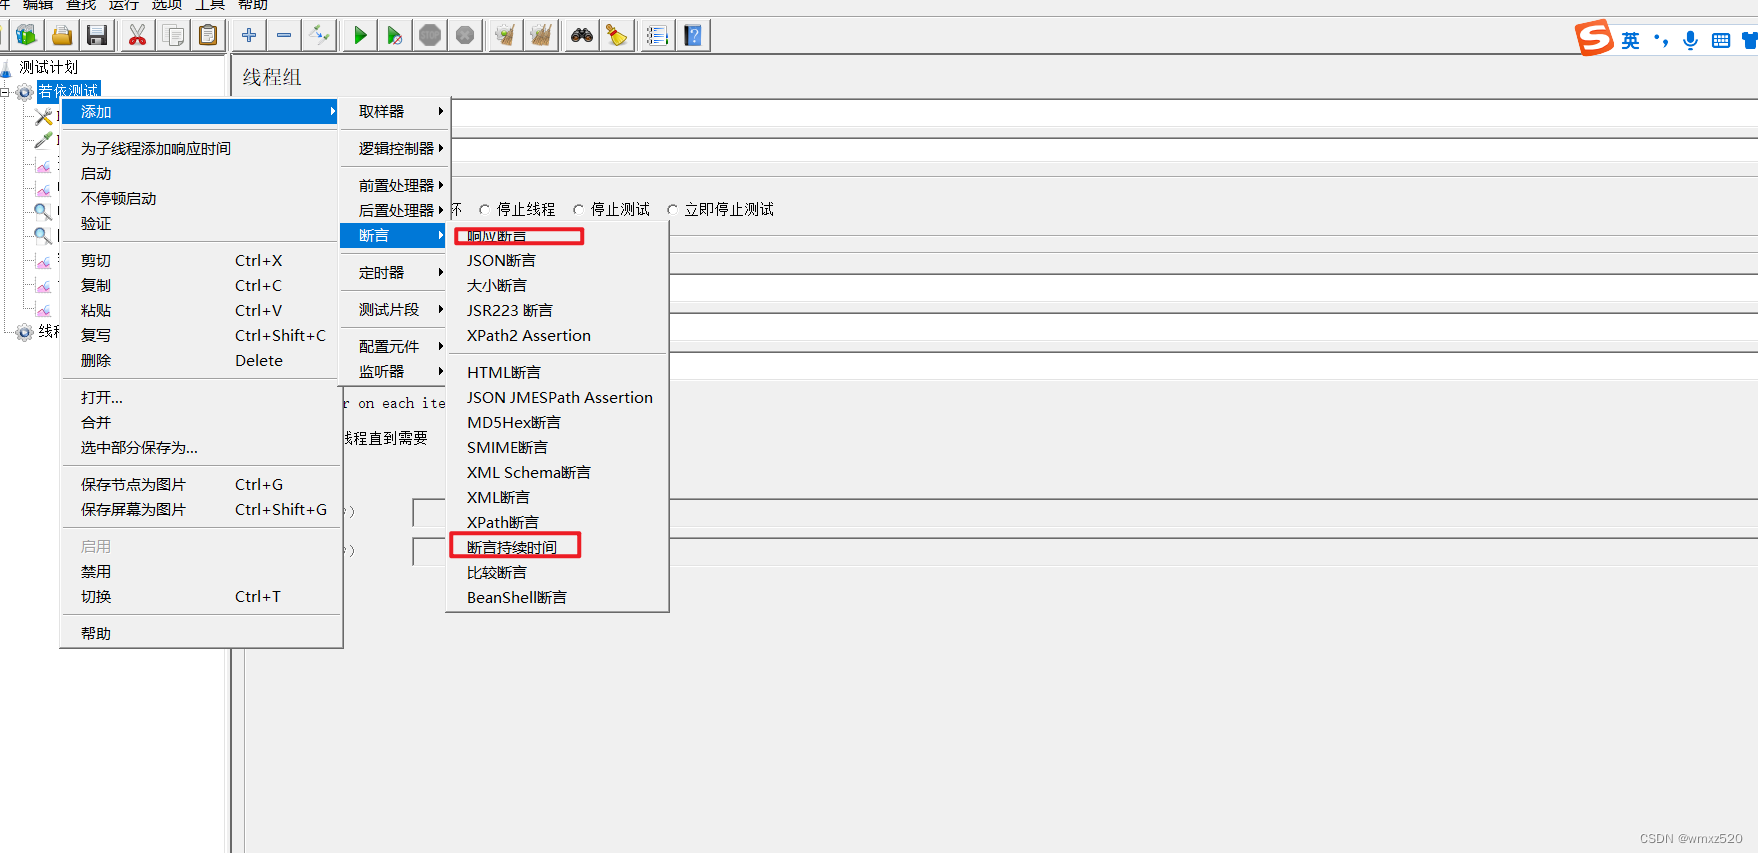The image size is (1758, 853).
Task: Choose 禁用 in the context menu
Action: 201,571
